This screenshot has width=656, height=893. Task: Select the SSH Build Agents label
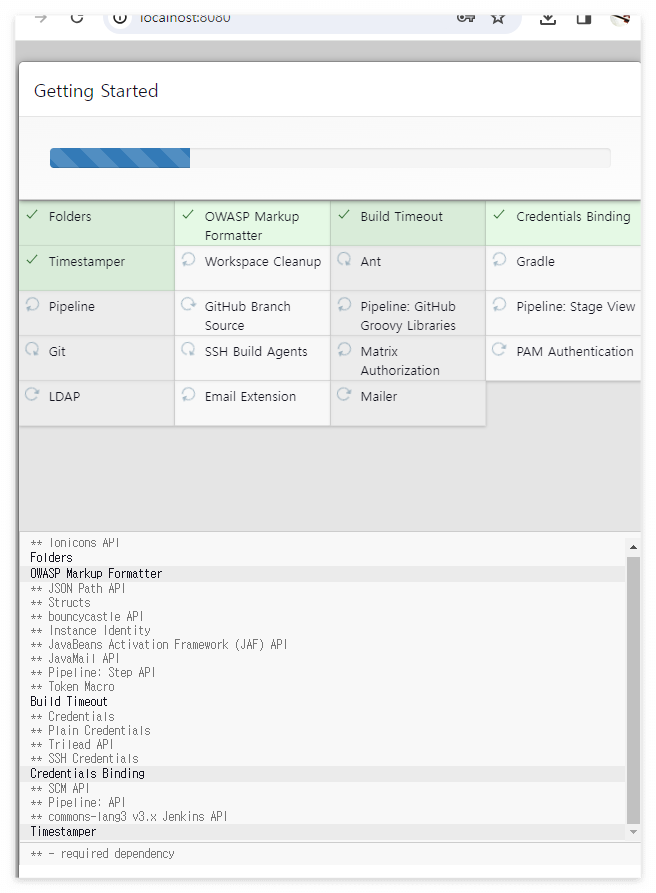pos(256,351)
